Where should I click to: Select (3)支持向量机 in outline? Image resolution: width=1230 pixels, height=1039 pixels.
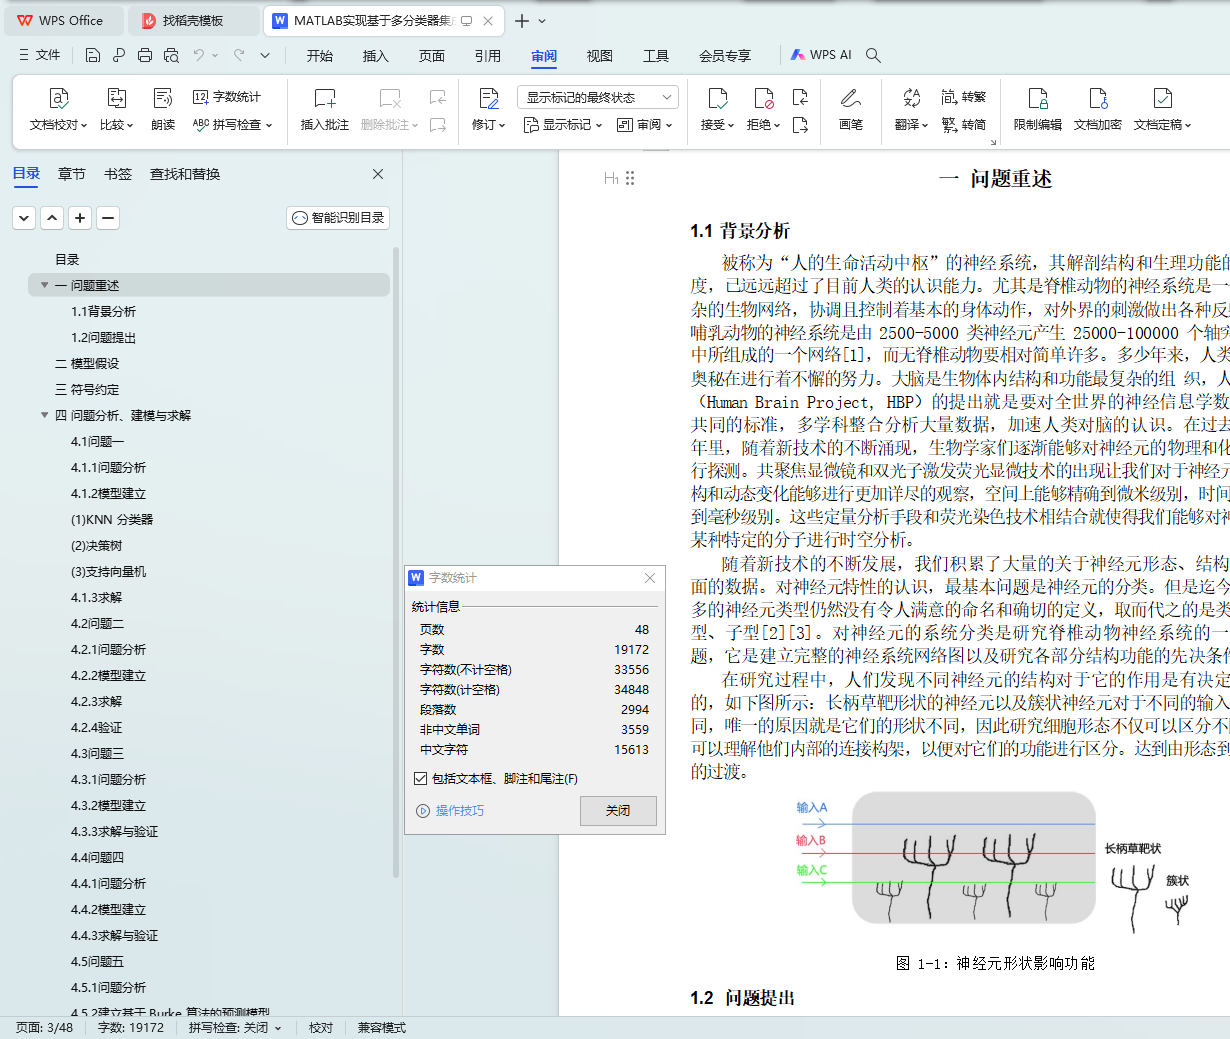point(108,571)
